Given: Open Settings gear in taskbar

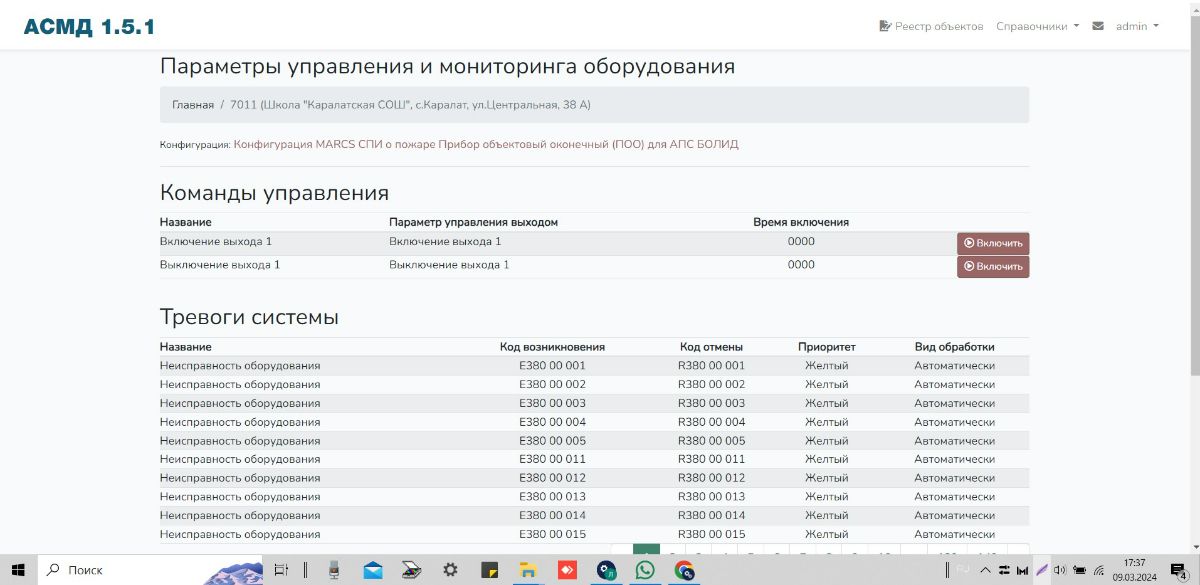Looking at the screenshot, I should pos(450,570).
